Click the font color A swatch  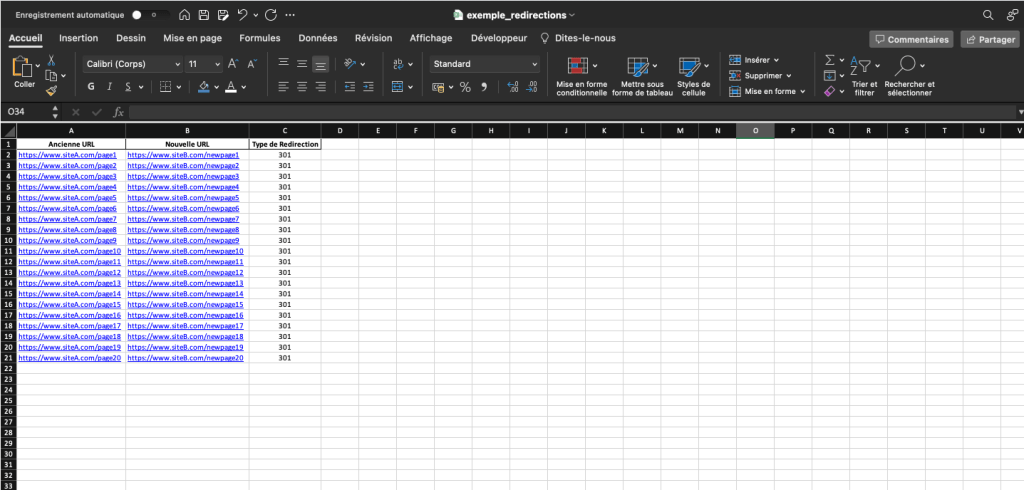[x=231, y=87]
